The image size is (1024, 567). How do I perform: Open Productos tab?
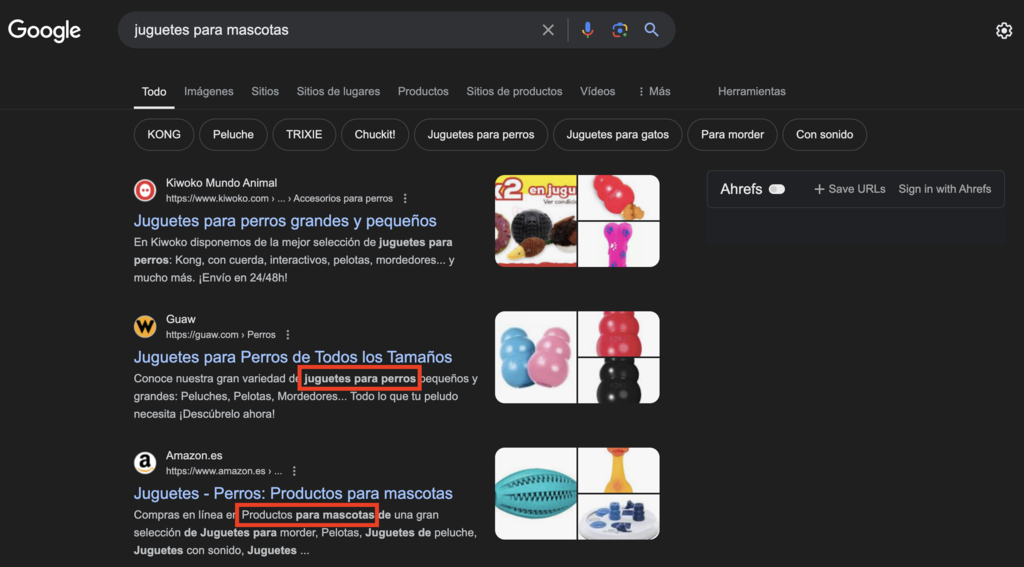coord(423,91)
